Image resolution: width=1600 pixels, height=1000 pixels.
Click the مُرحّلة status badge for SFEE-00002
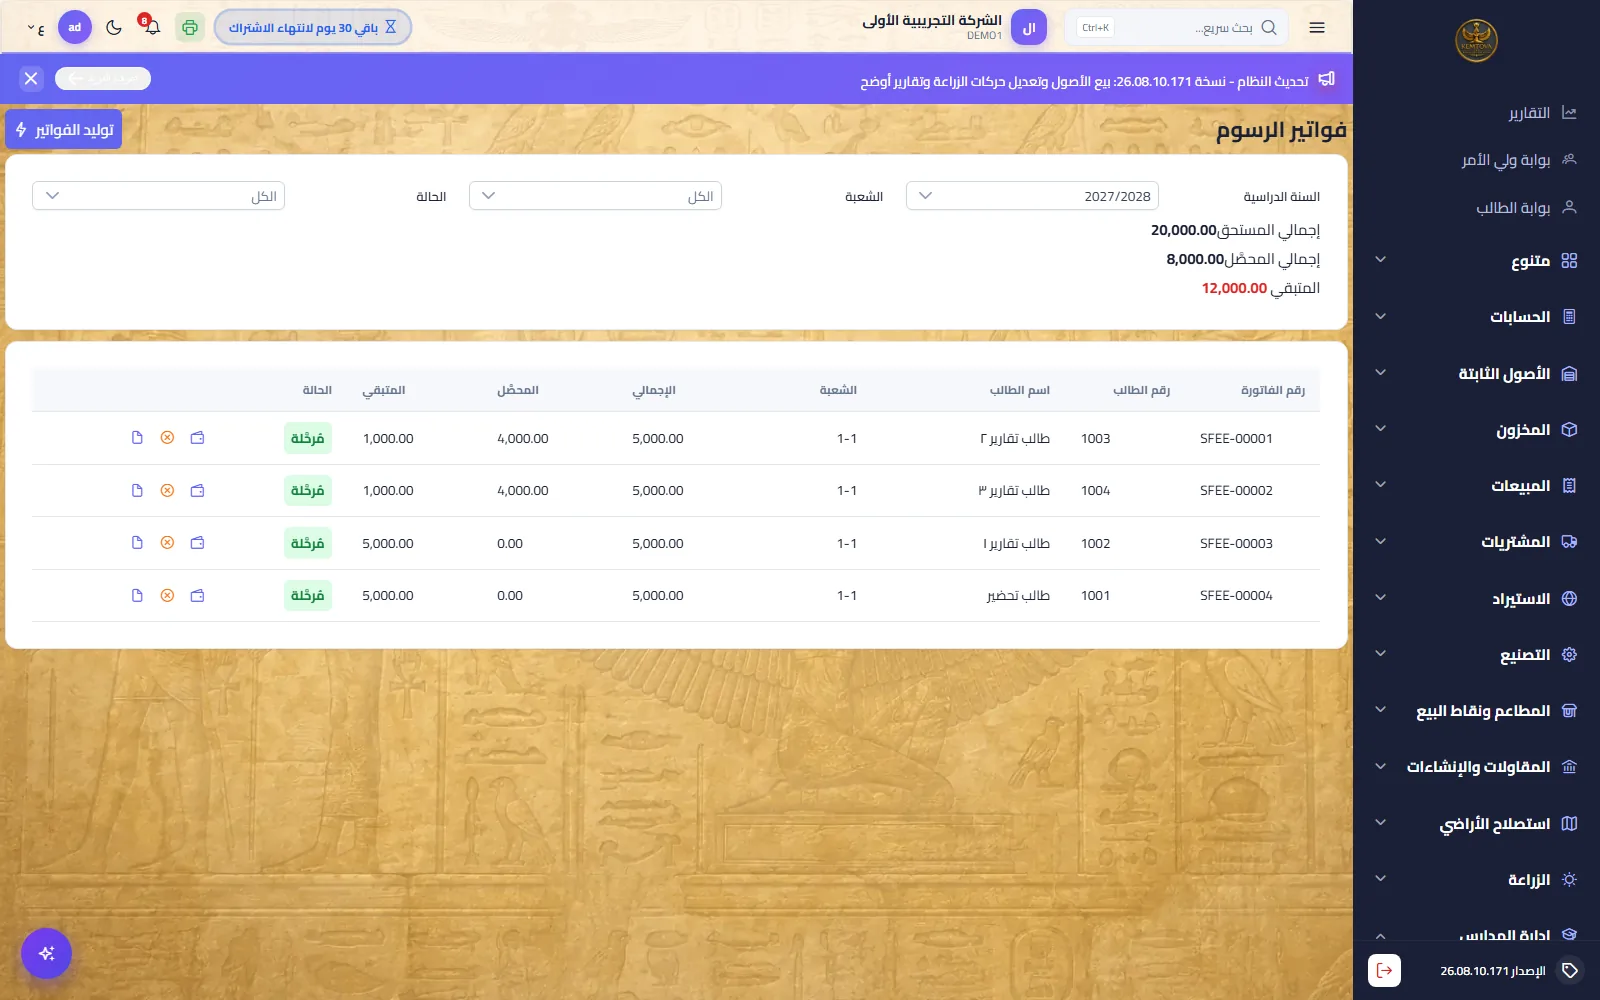tap(308, 491)
